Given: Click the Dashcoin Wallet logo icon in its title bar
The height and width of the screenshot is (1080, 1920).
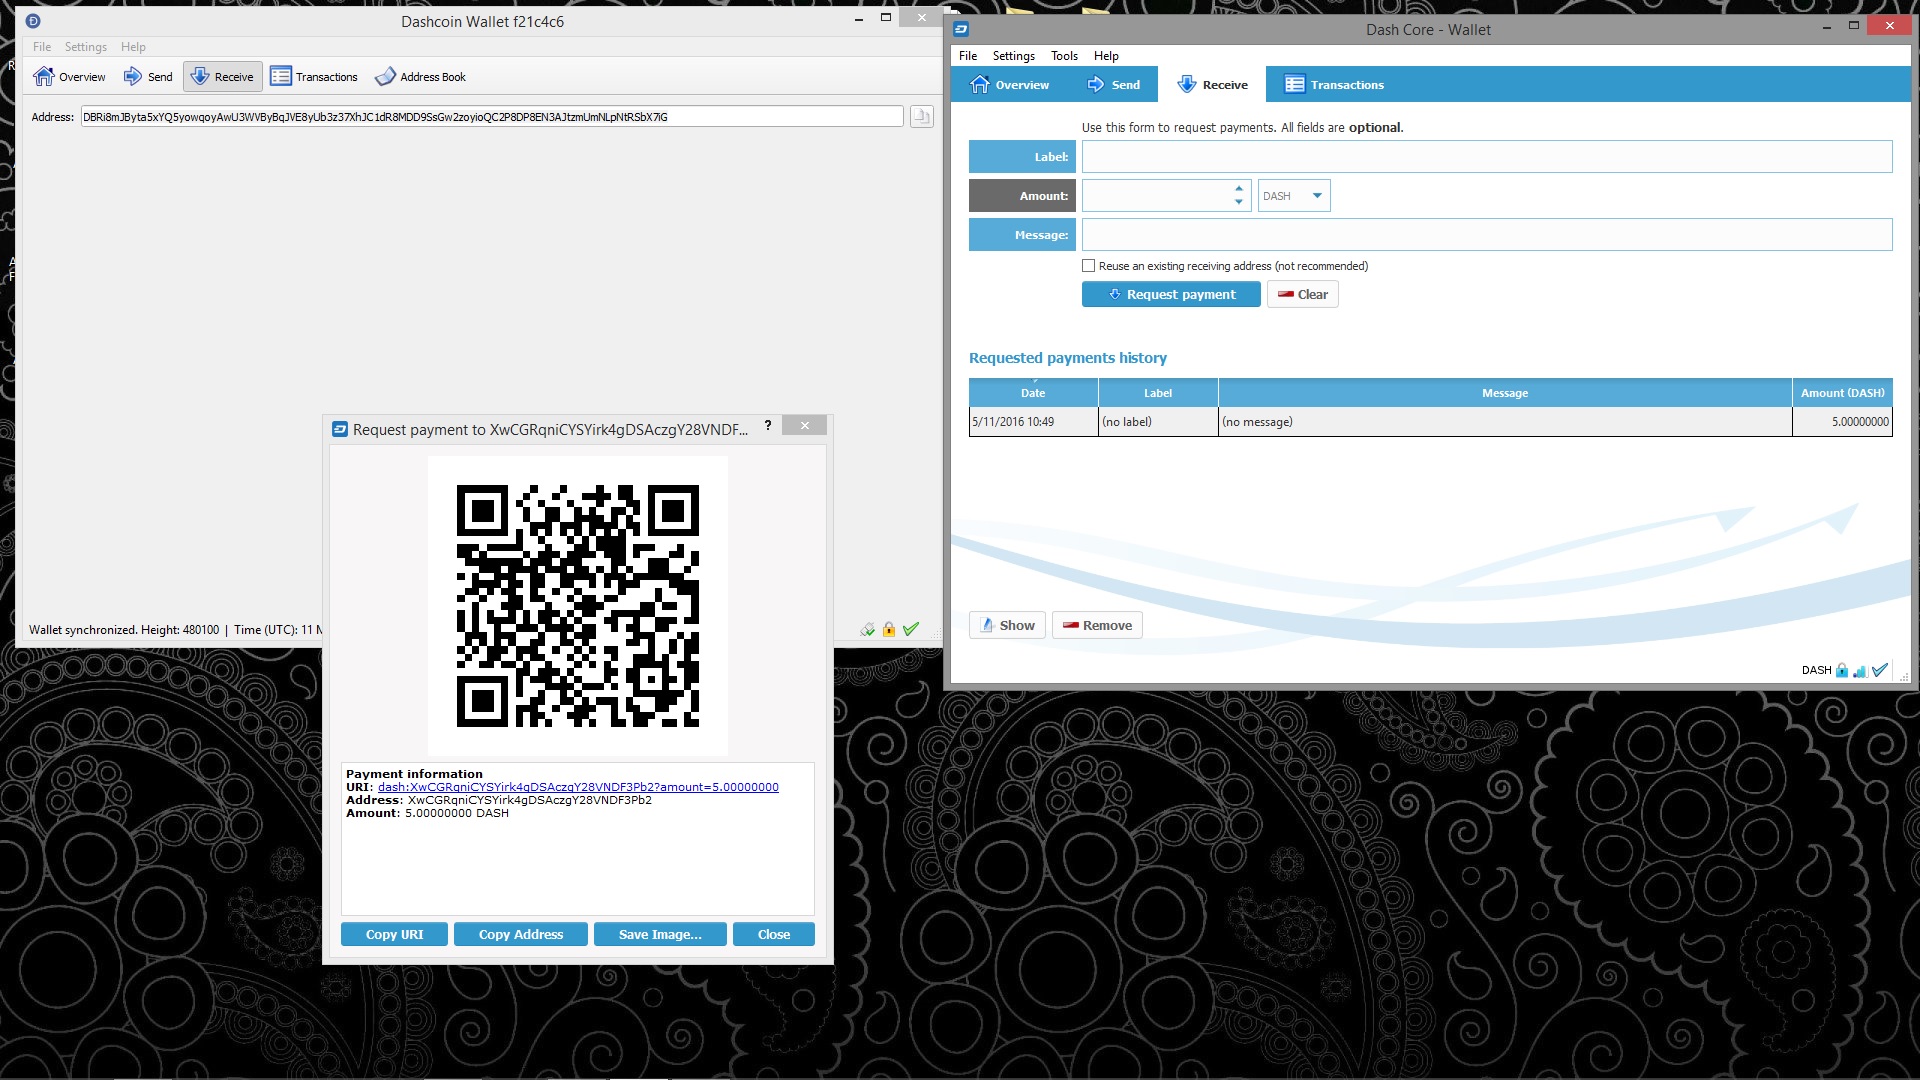Looking at the screenshot, I should pos(33,21).
